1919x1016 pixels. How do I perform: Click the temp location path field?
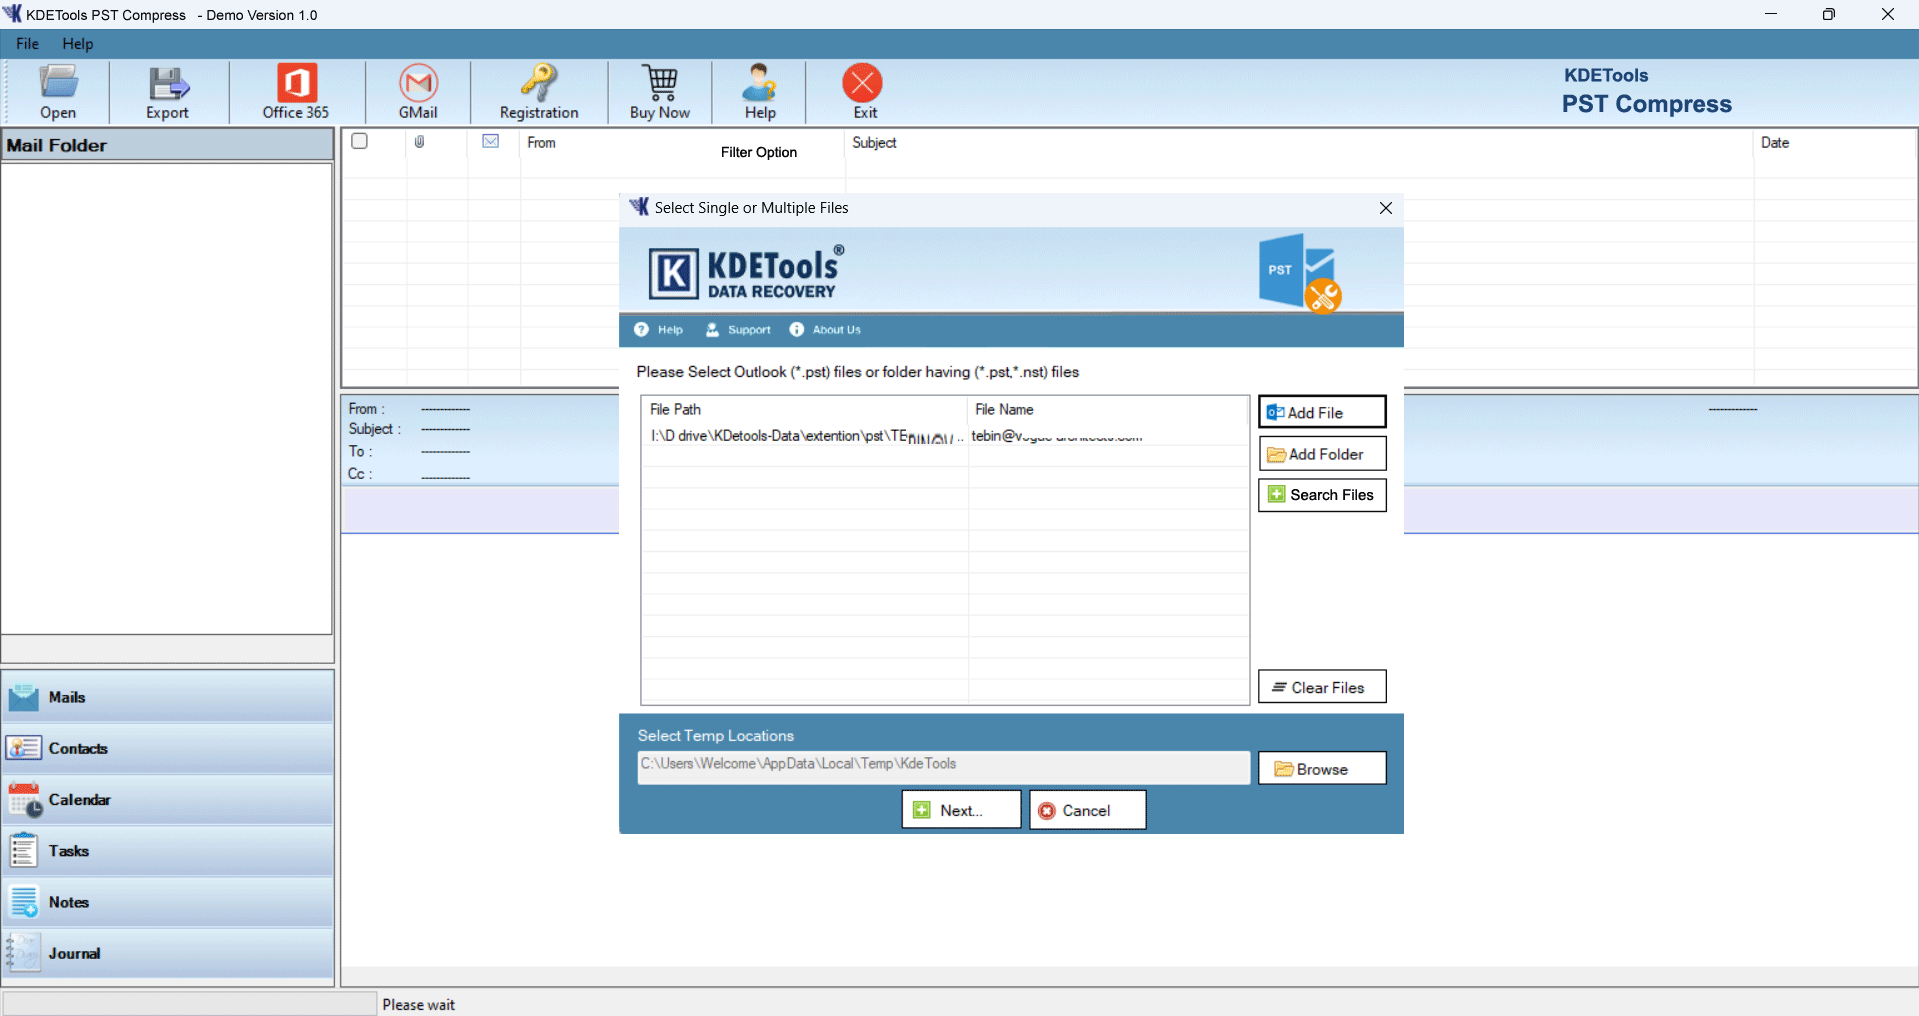point(943,765)
